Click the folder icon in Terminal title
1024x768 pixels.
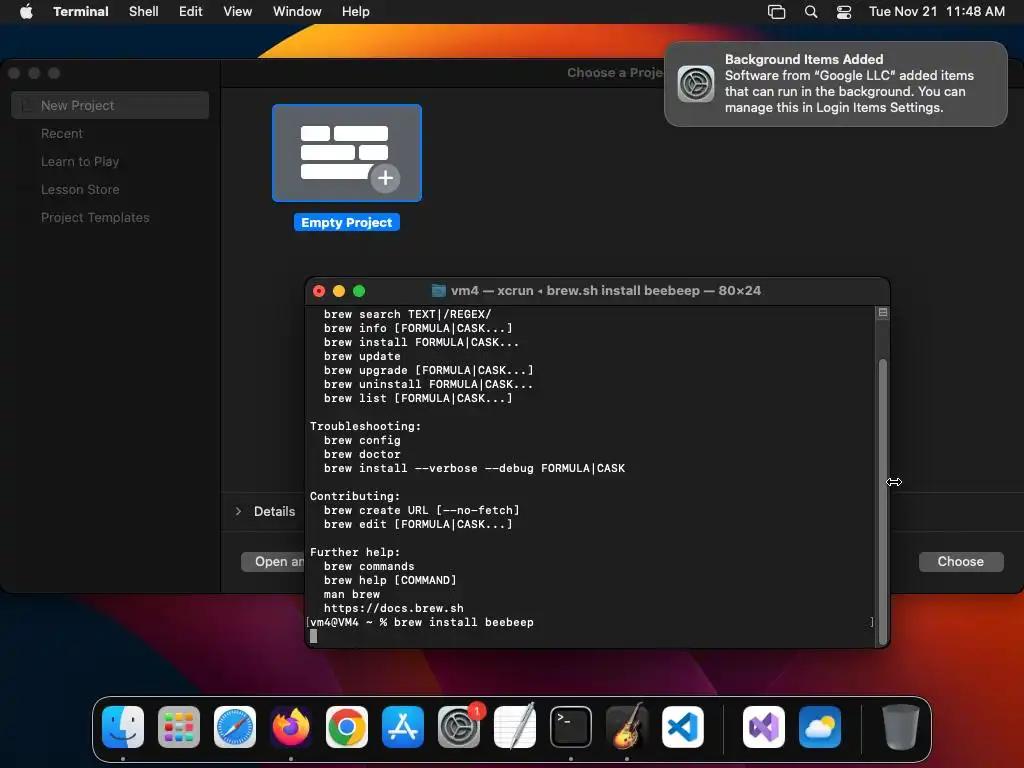pos(439,291)
